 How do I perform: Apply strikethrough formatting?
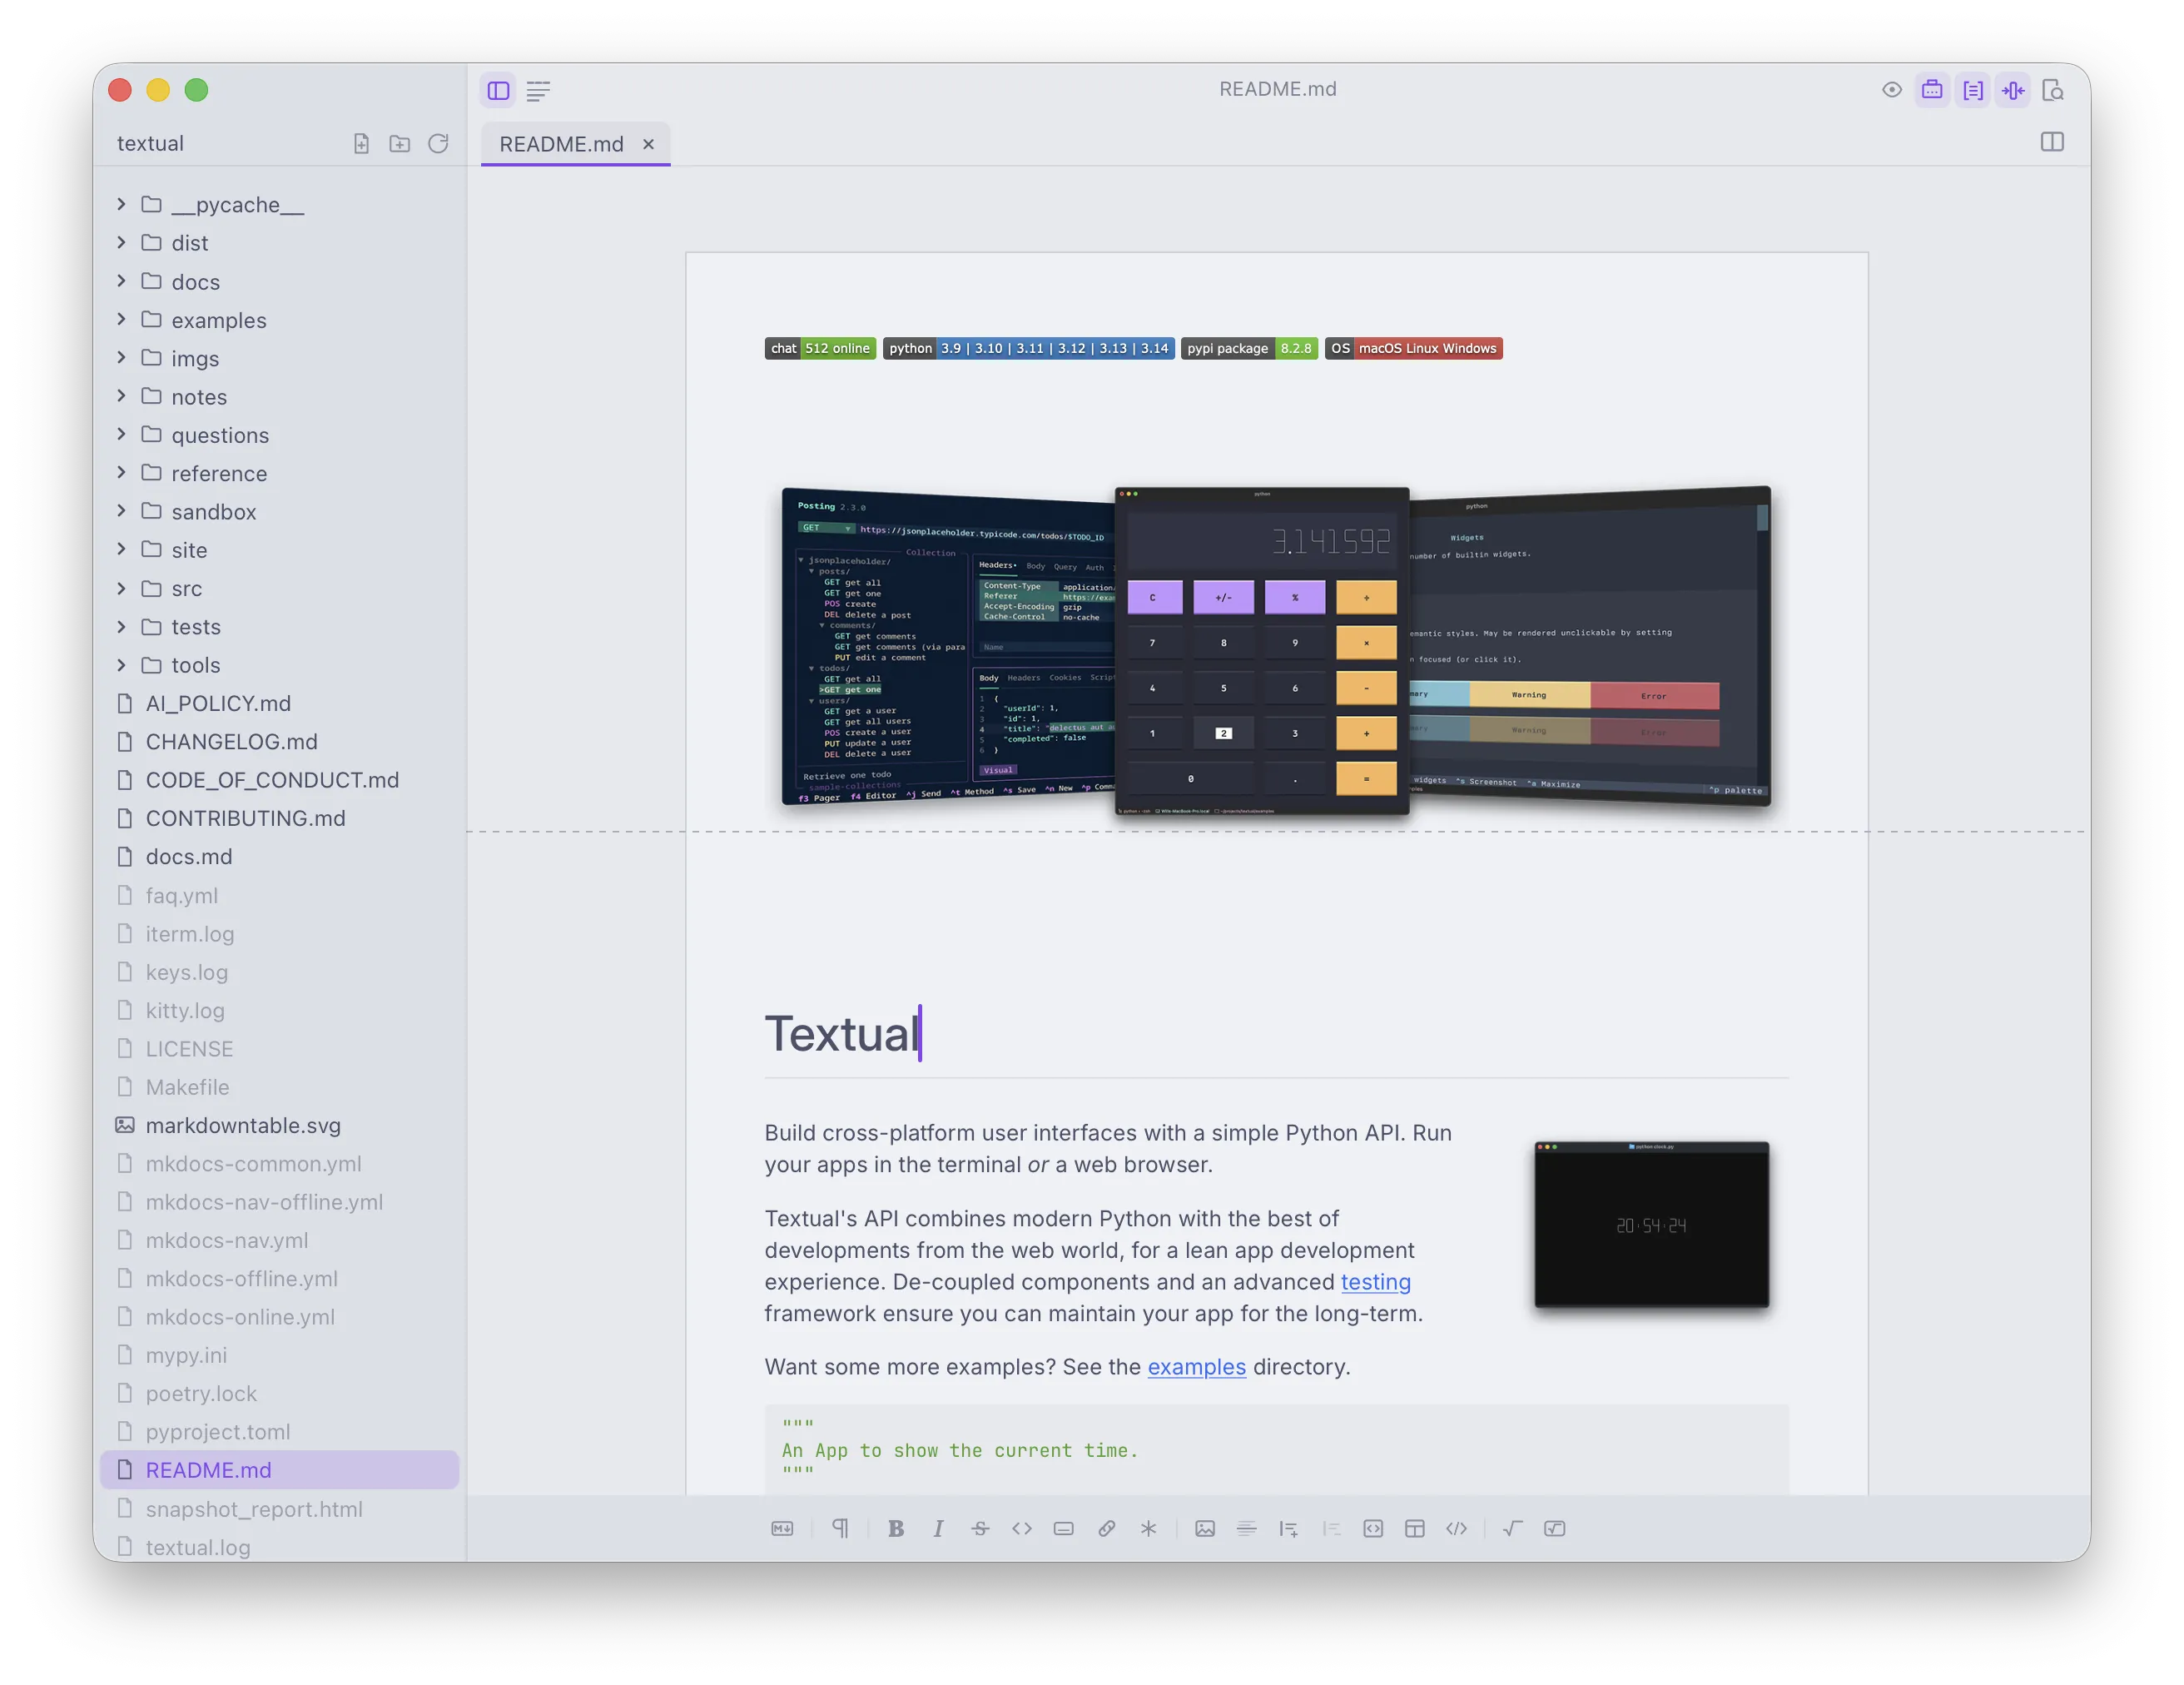pos(980,1528)
